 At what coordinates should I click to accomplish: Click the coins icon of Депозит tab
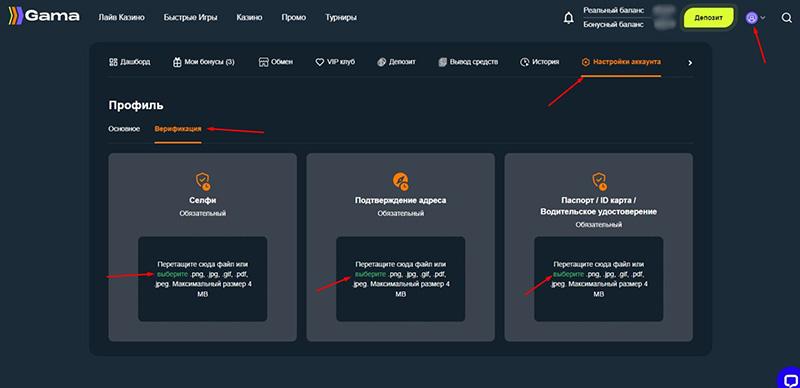click(x=382, y=62)
